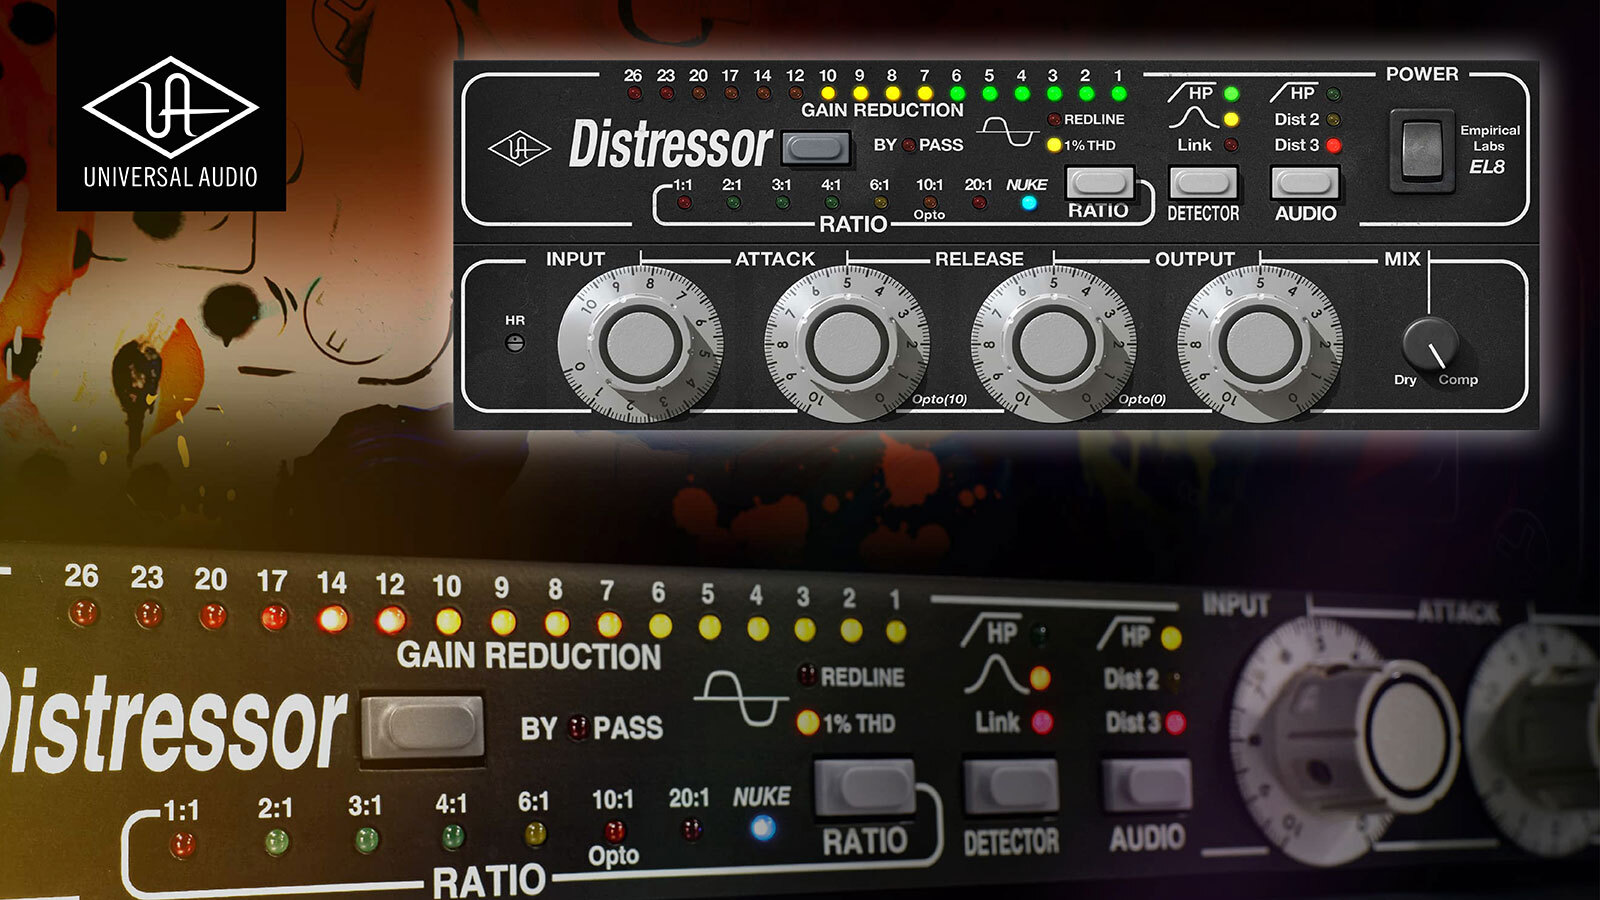Viewport: 1600px width, 900px height.
Task: Click the yellow 1% THD LED in upper plugin
Action: (1054, 145)
